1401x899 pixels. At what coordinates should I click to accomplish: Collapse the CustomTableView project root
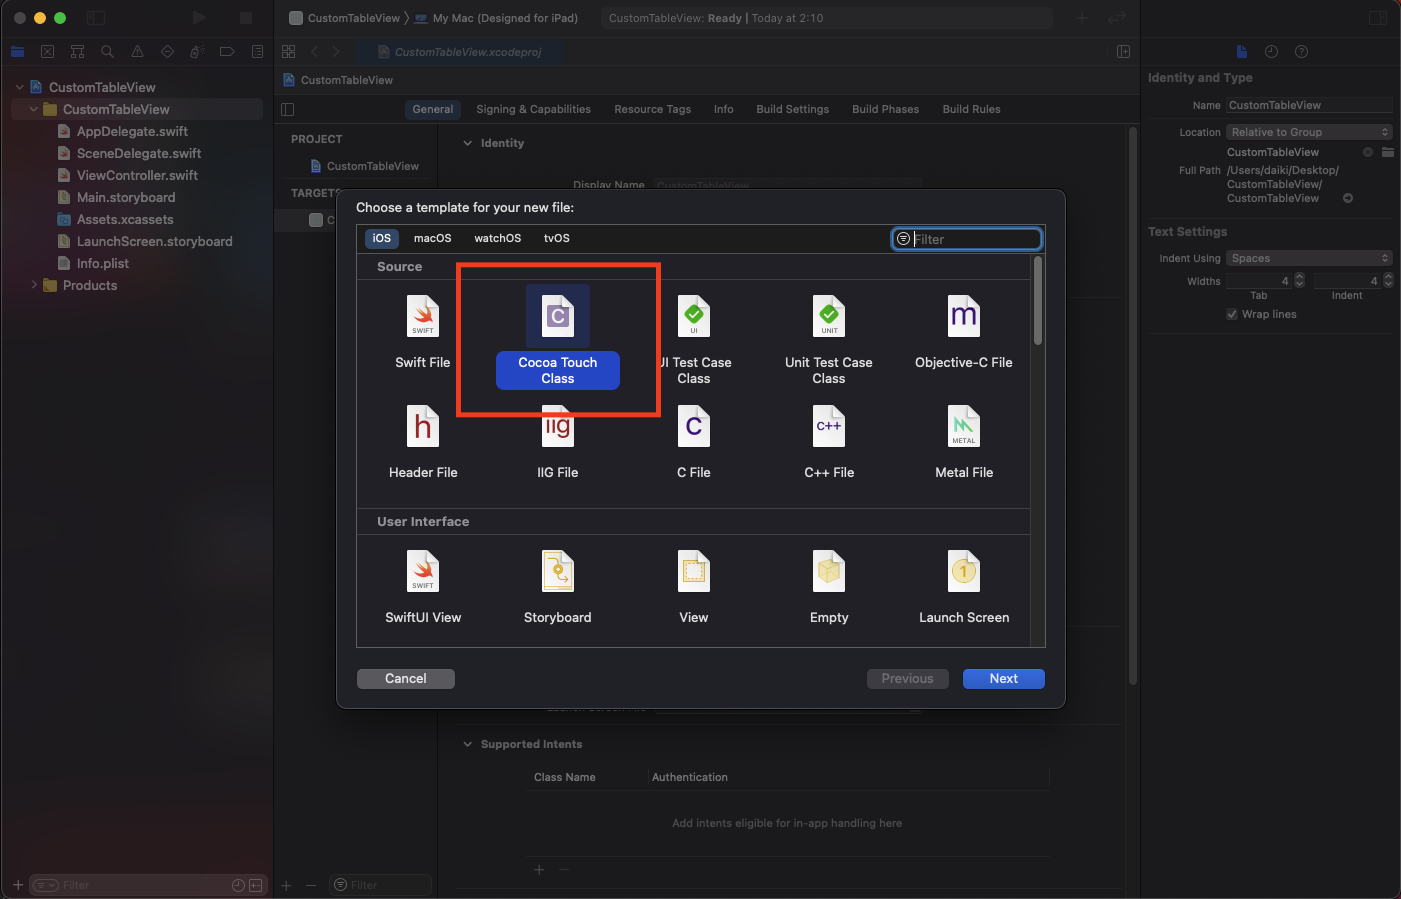pyautogui.click(x=19, y=87)
